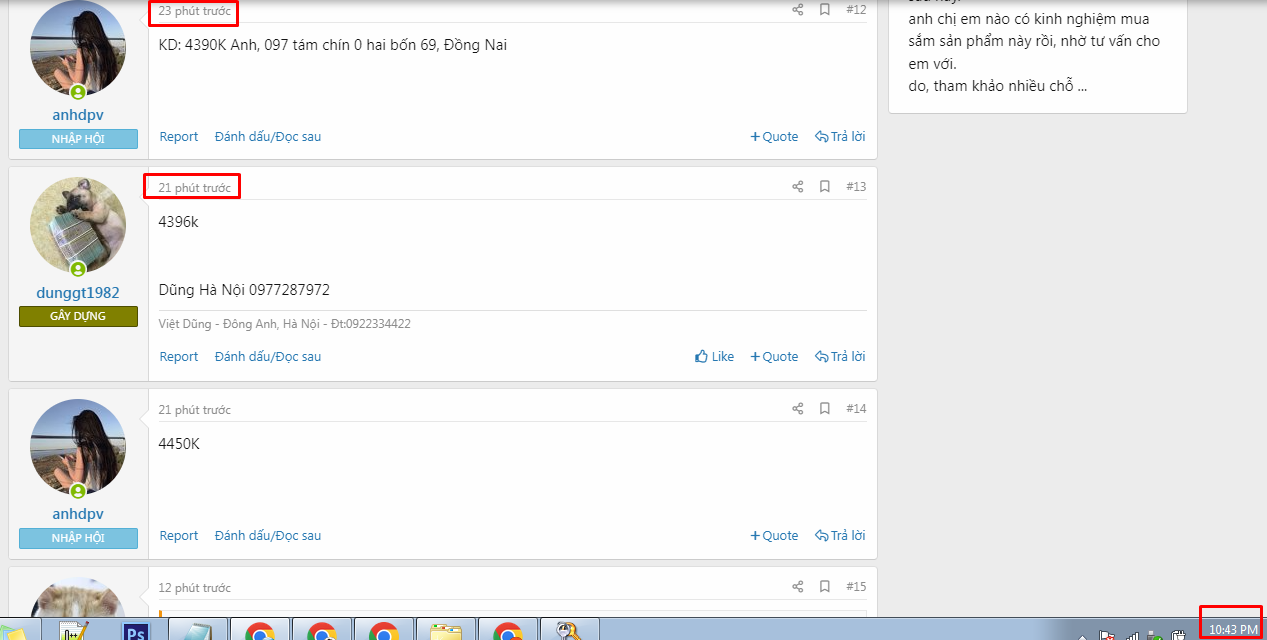Open the file explorer folder in taskbar
This screenshot has height=640, width=1267.
(445, 630)
